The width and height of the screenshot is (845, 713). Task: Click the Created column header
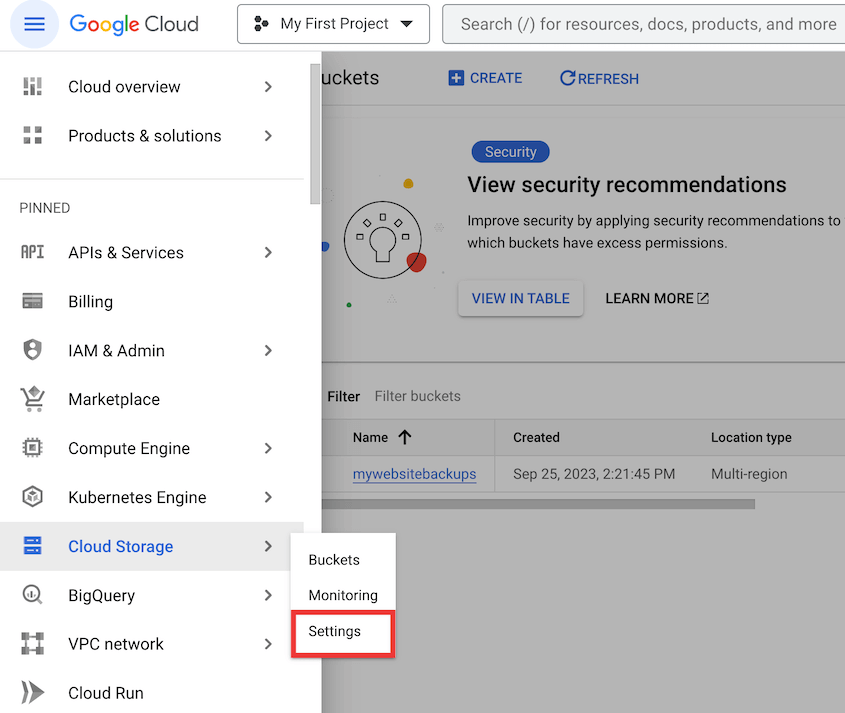(536, 437)
